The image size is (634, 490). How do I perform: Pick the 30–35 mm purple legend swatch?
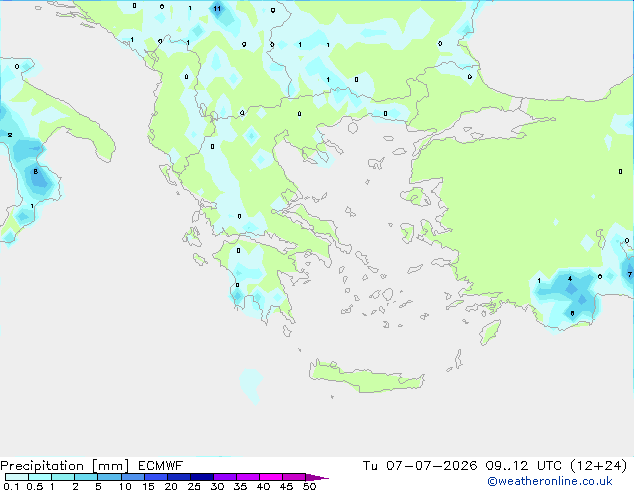[x=224, y=477]
